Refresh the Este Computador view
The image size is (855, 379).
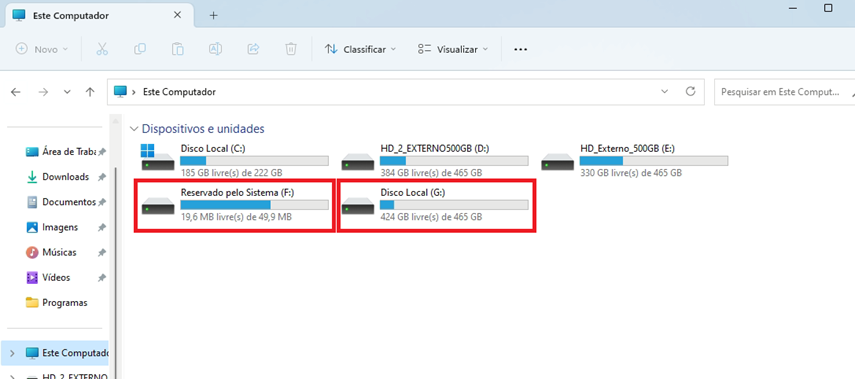[690, 92]
